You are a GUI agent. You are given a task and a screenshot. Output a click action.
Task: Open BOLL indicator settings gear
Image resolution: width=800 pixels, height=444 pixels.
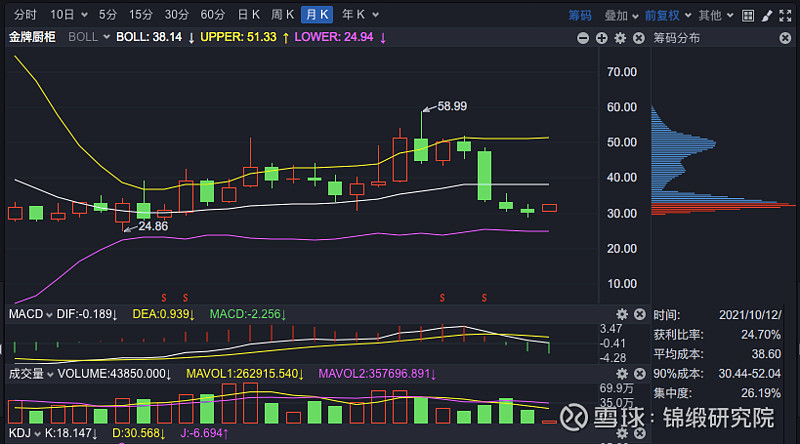[620, 38]
